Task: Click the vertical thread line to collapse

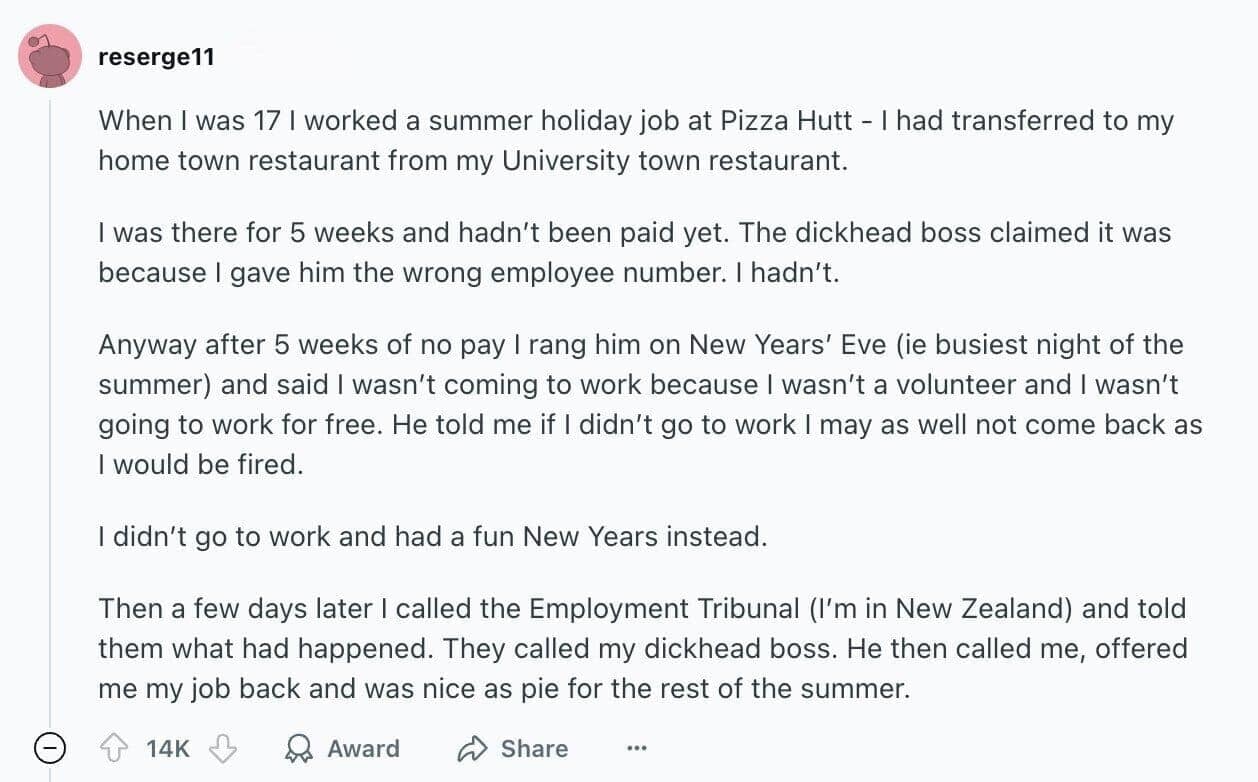Action: click(50, 400)
